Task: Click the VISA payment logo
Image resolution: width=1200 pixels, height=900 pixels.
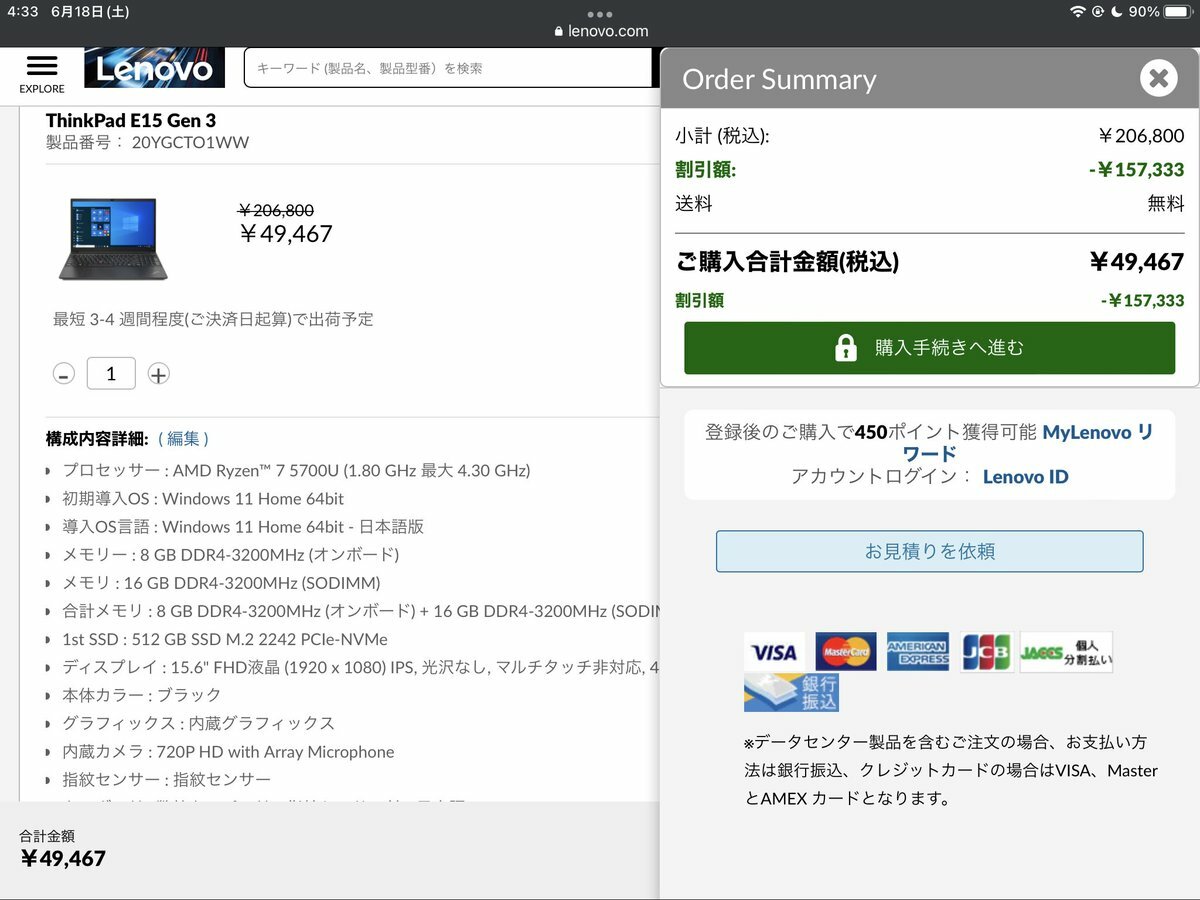Action: pyautogui.click(x=774, y=652)
